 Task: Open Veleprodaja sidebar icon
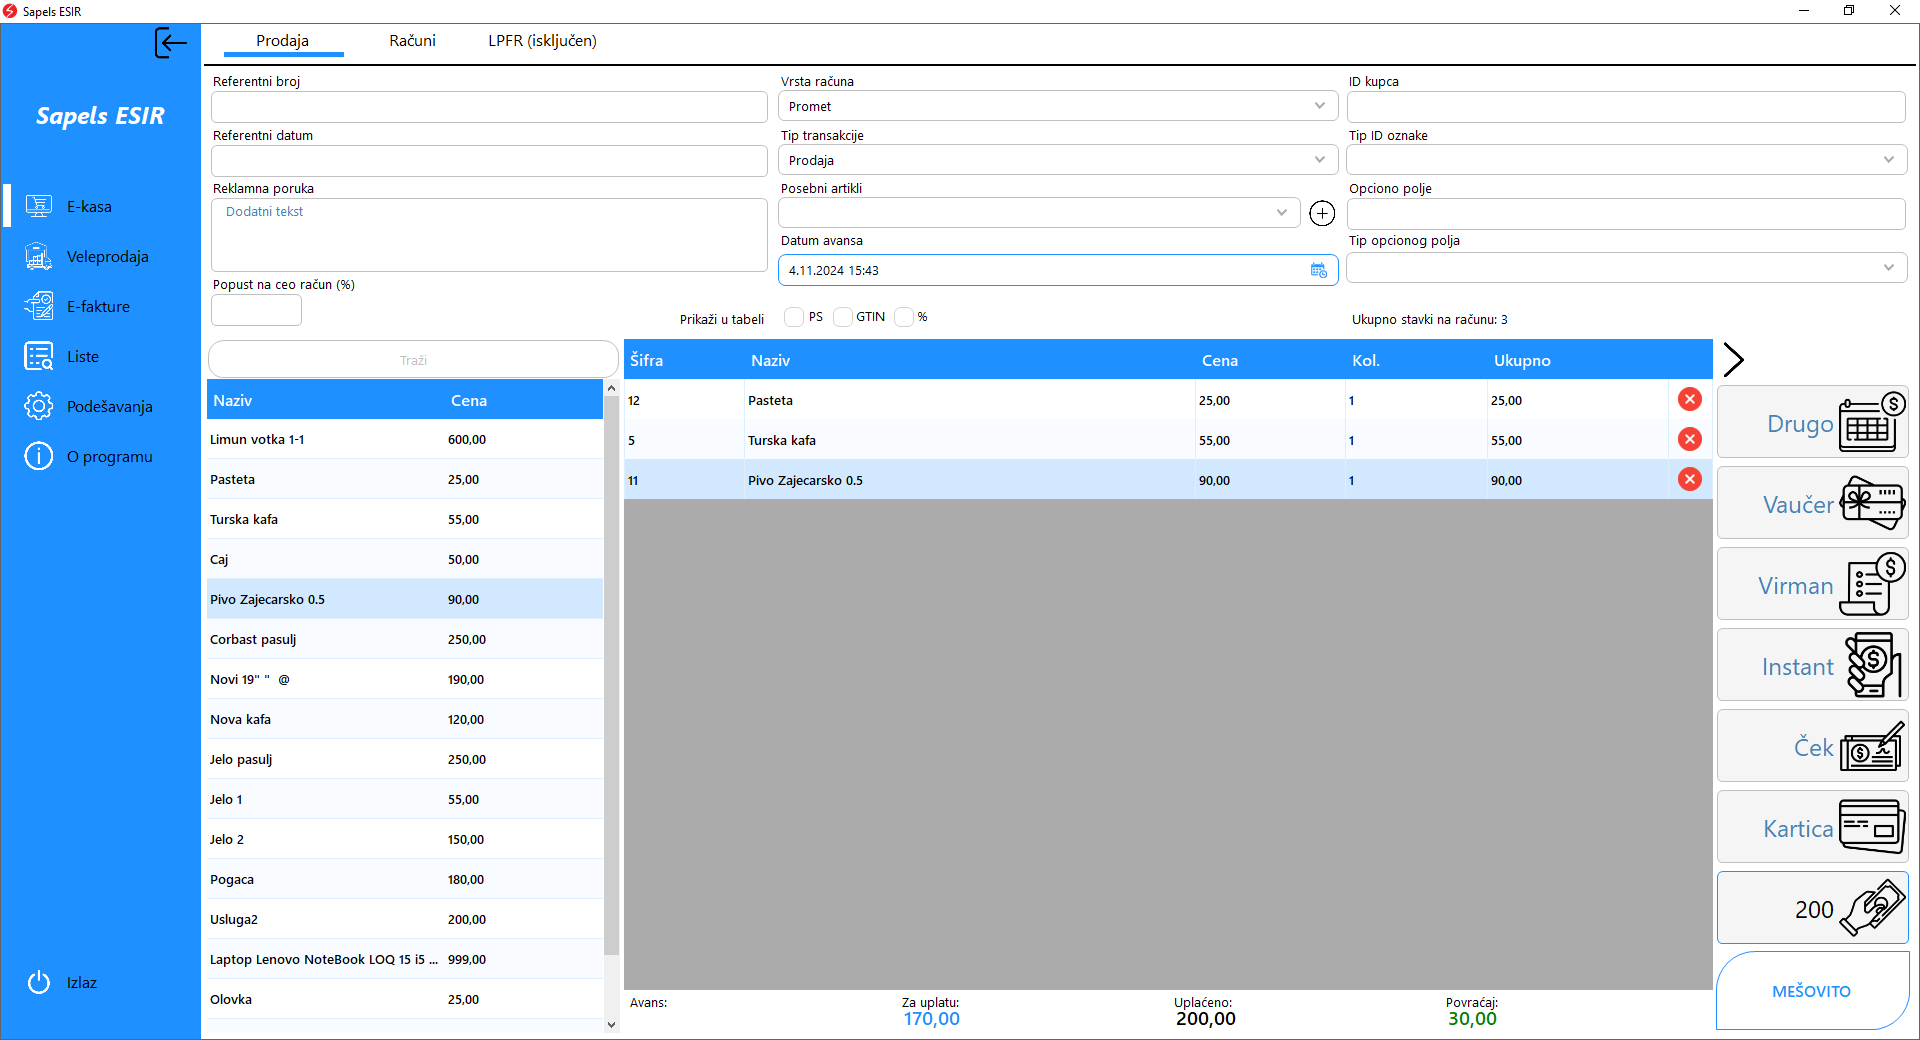tap(39, 256)
